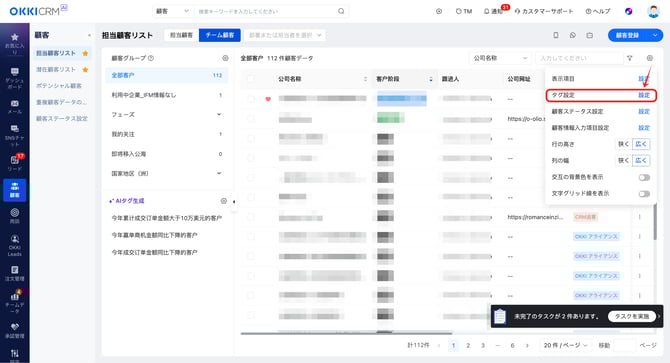Click the calendar card icon beside 顧客登録
The width and height of the screenshot is (670, 363).
click(590, 35)
